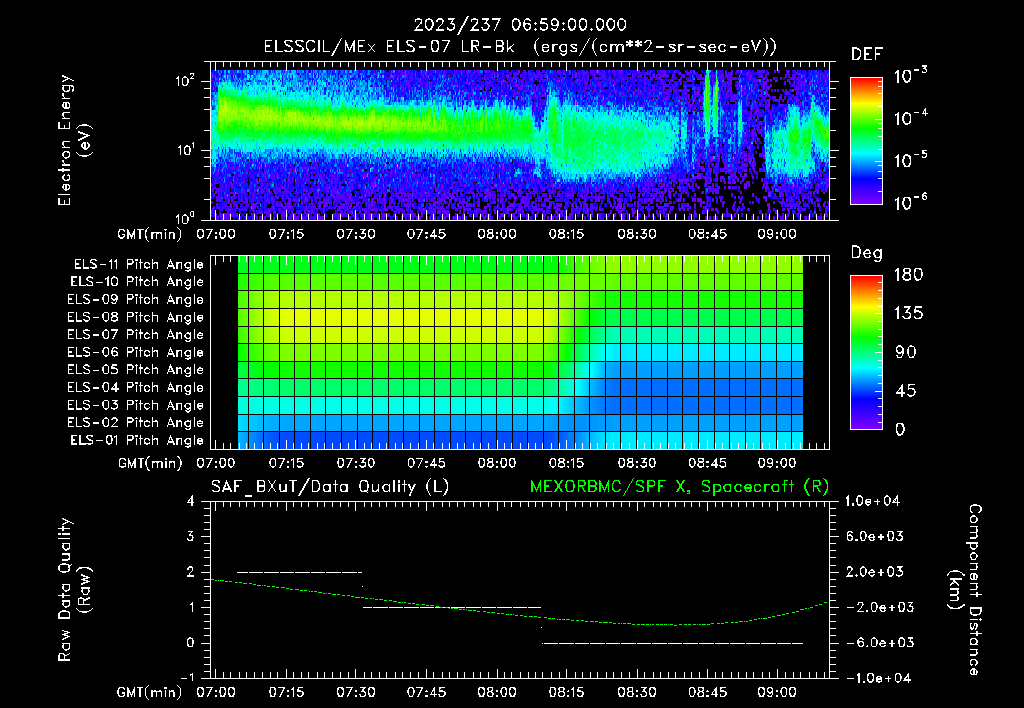Click the DEF color bar legend
1024x708 pixels.
(x=866, y=140)
